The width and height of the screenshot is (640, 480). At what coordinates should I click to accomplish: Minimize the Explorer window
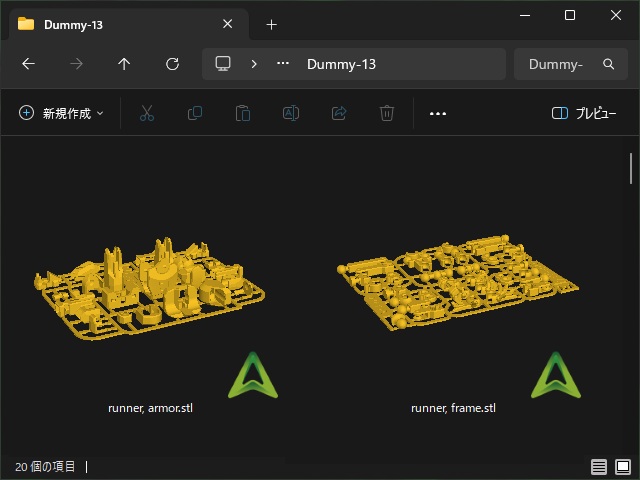point(525,16)
